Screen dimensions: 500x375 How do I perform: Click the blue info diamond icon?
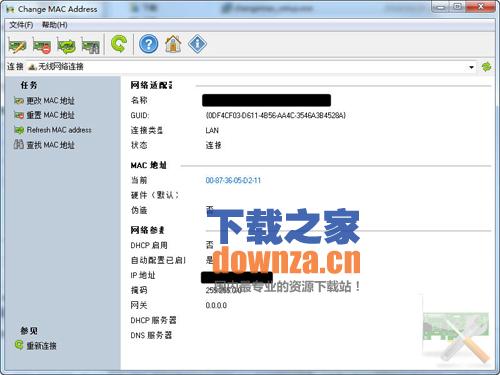point(197,44)
